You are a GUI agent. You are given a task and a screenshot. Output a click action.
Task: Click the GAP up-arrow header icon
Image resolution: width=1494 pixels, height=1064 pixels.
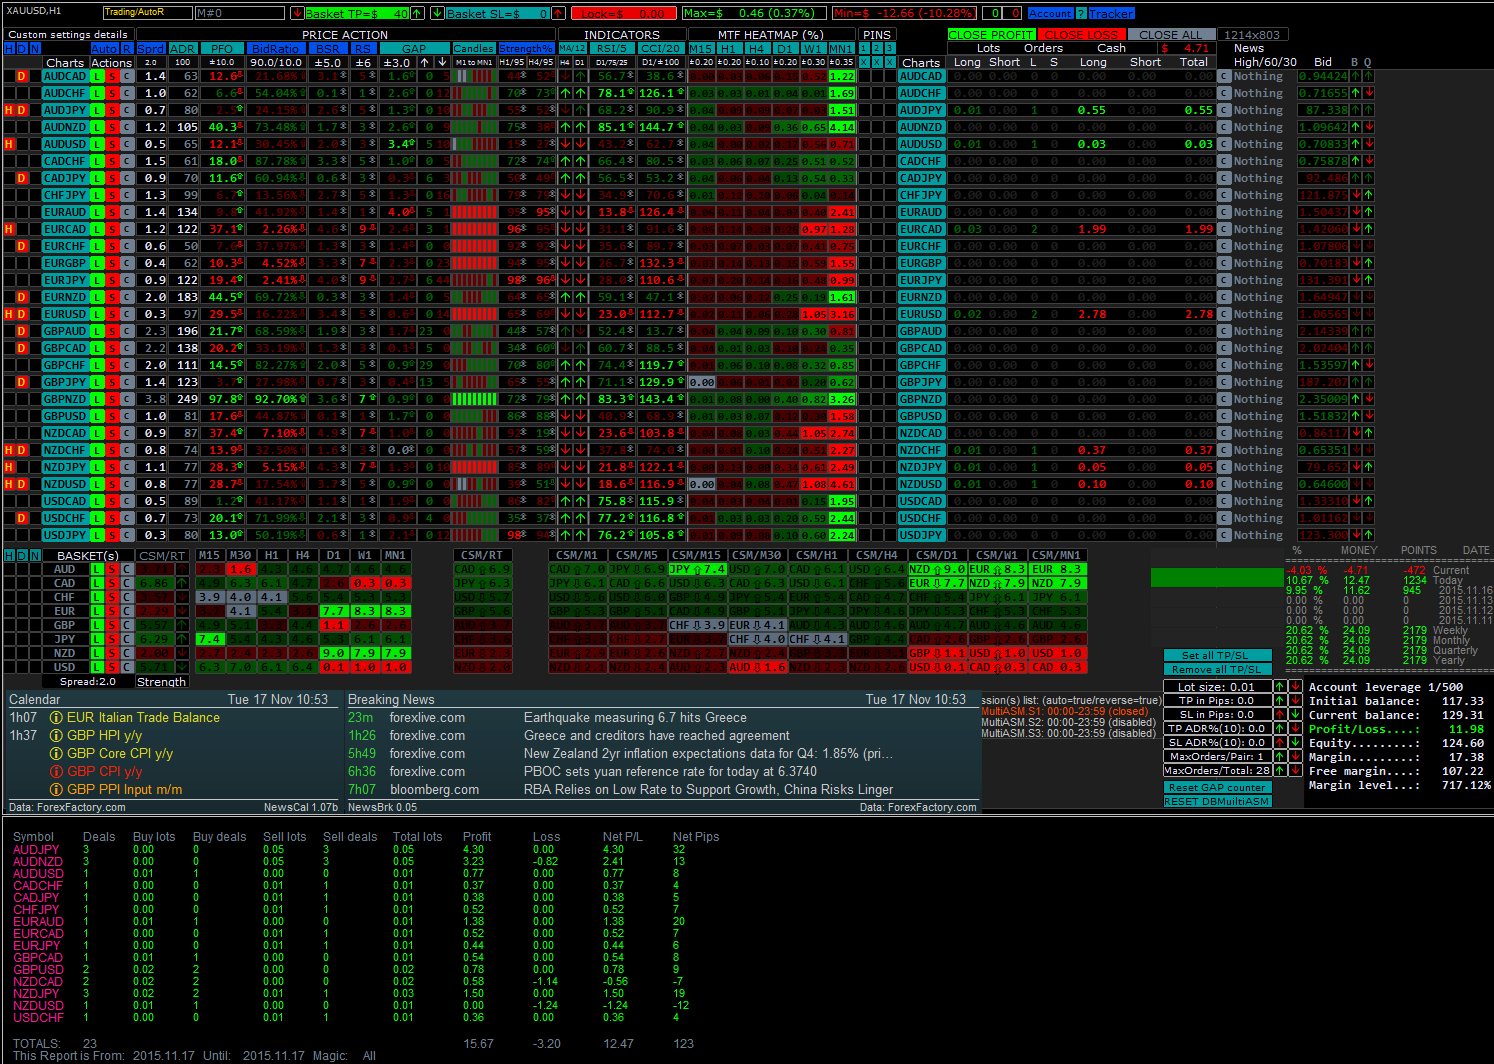coord(425,62)
